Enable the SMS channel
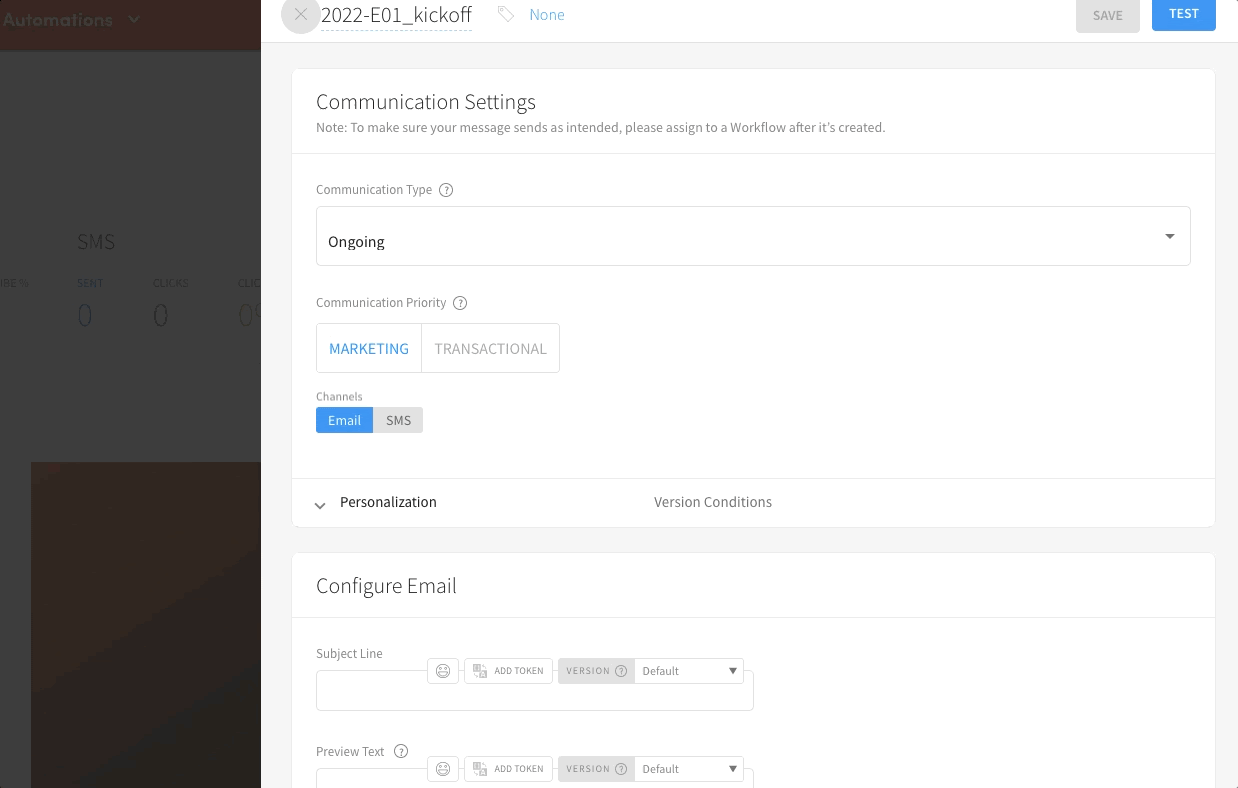This screenshot has height=788, width=1238. pyautogui.click(x=398, y=420)
